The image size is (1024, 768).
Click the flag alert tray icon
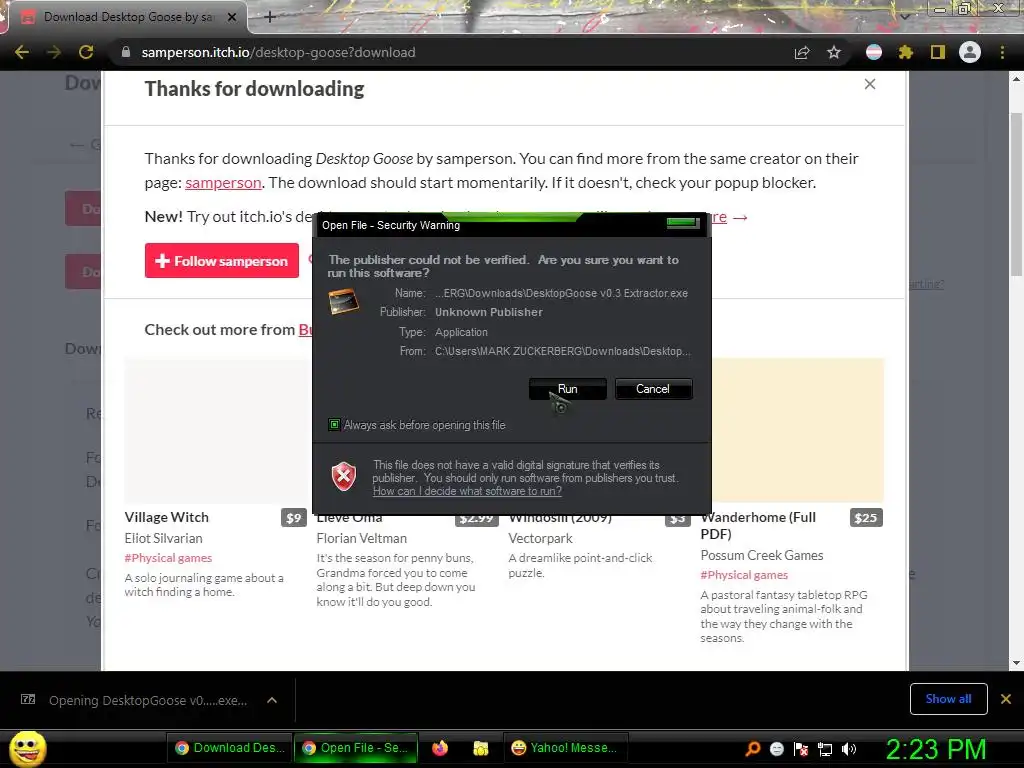pos(801,749)
